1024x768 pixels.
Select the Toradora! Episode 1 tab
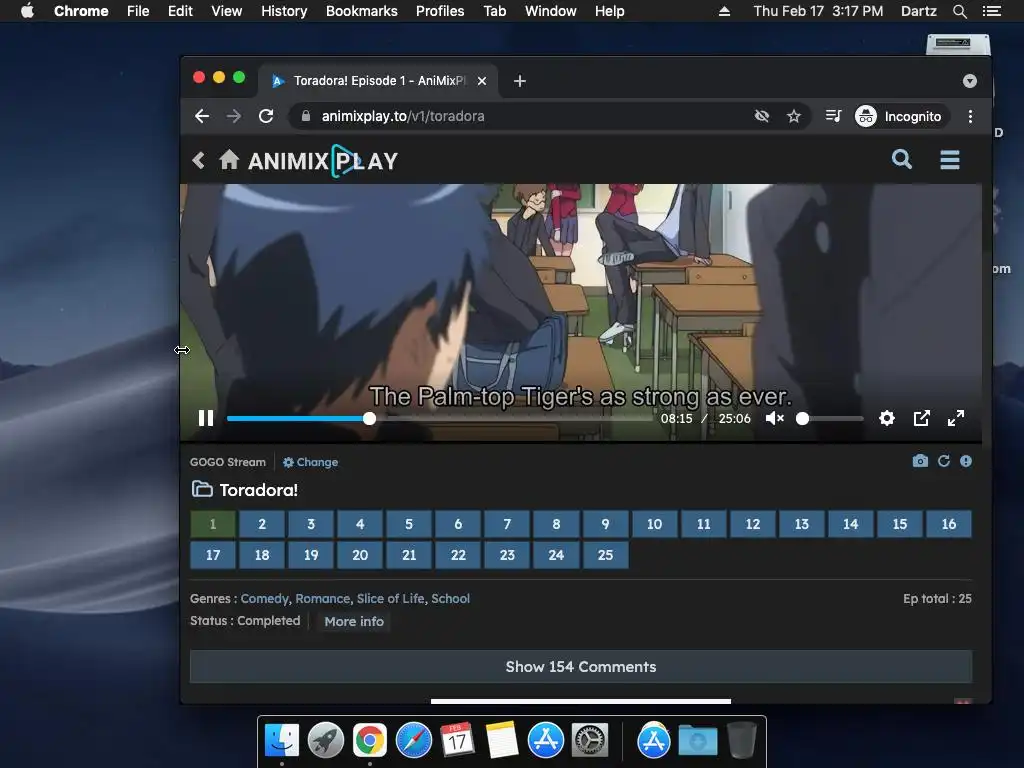click(x=379, y=81)
